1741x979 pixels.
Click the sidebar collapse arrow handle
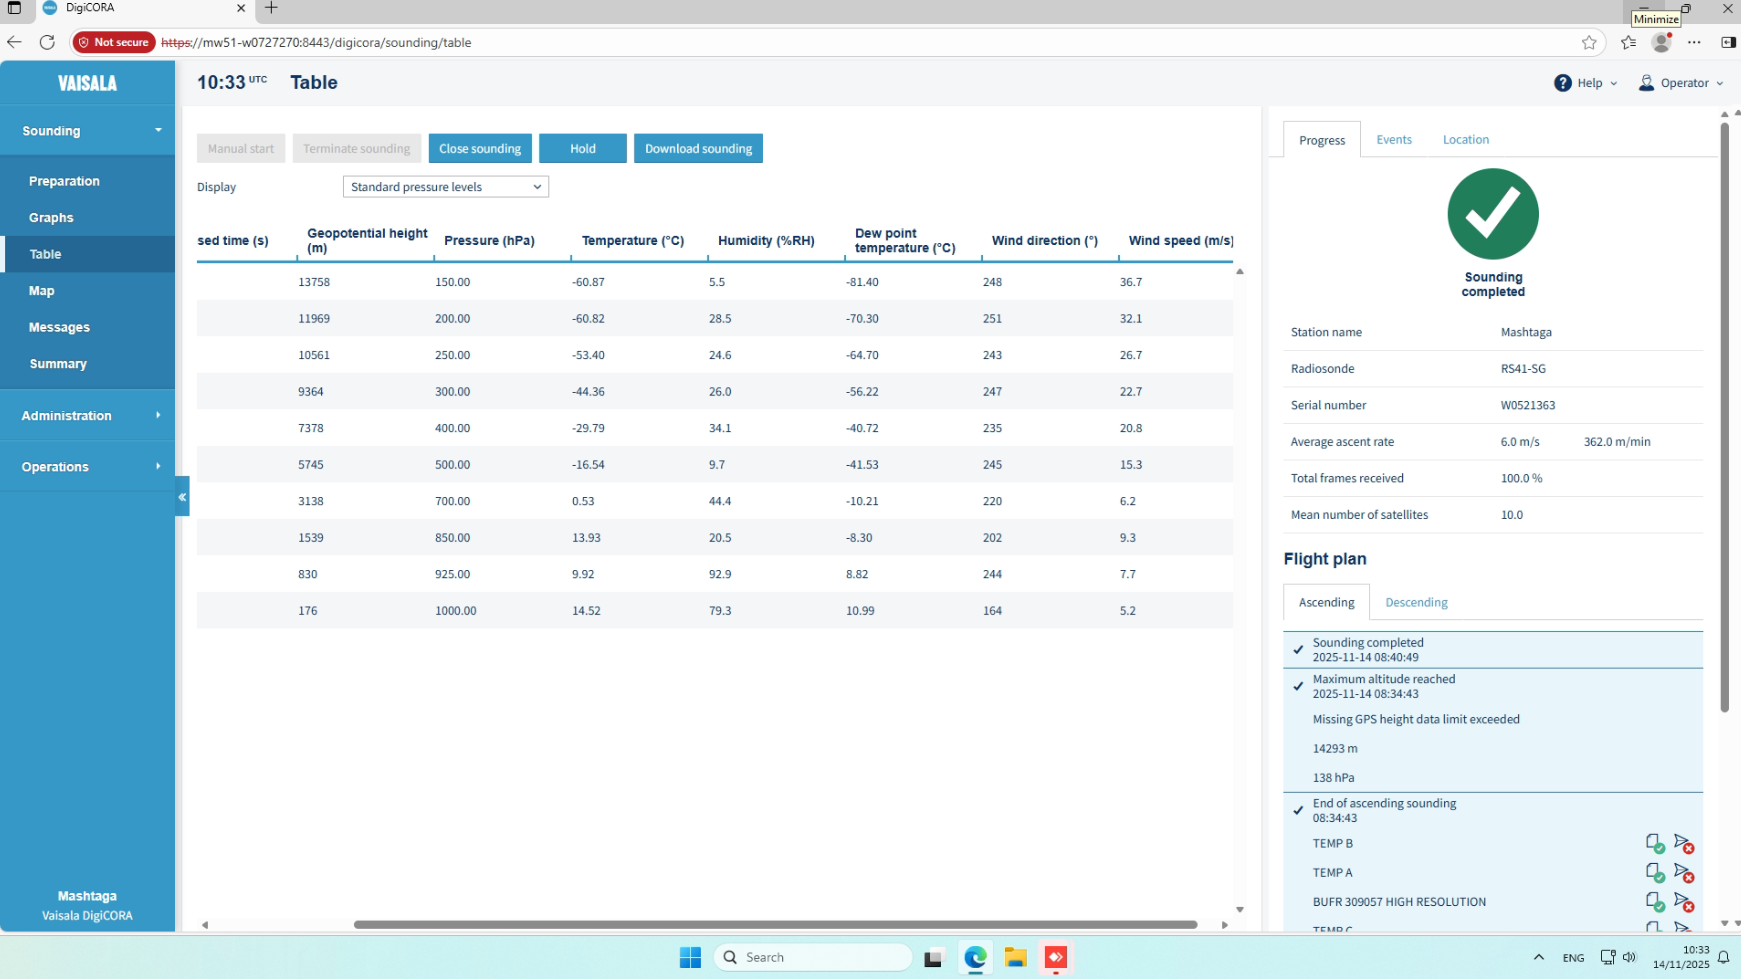tap(182, 497)
